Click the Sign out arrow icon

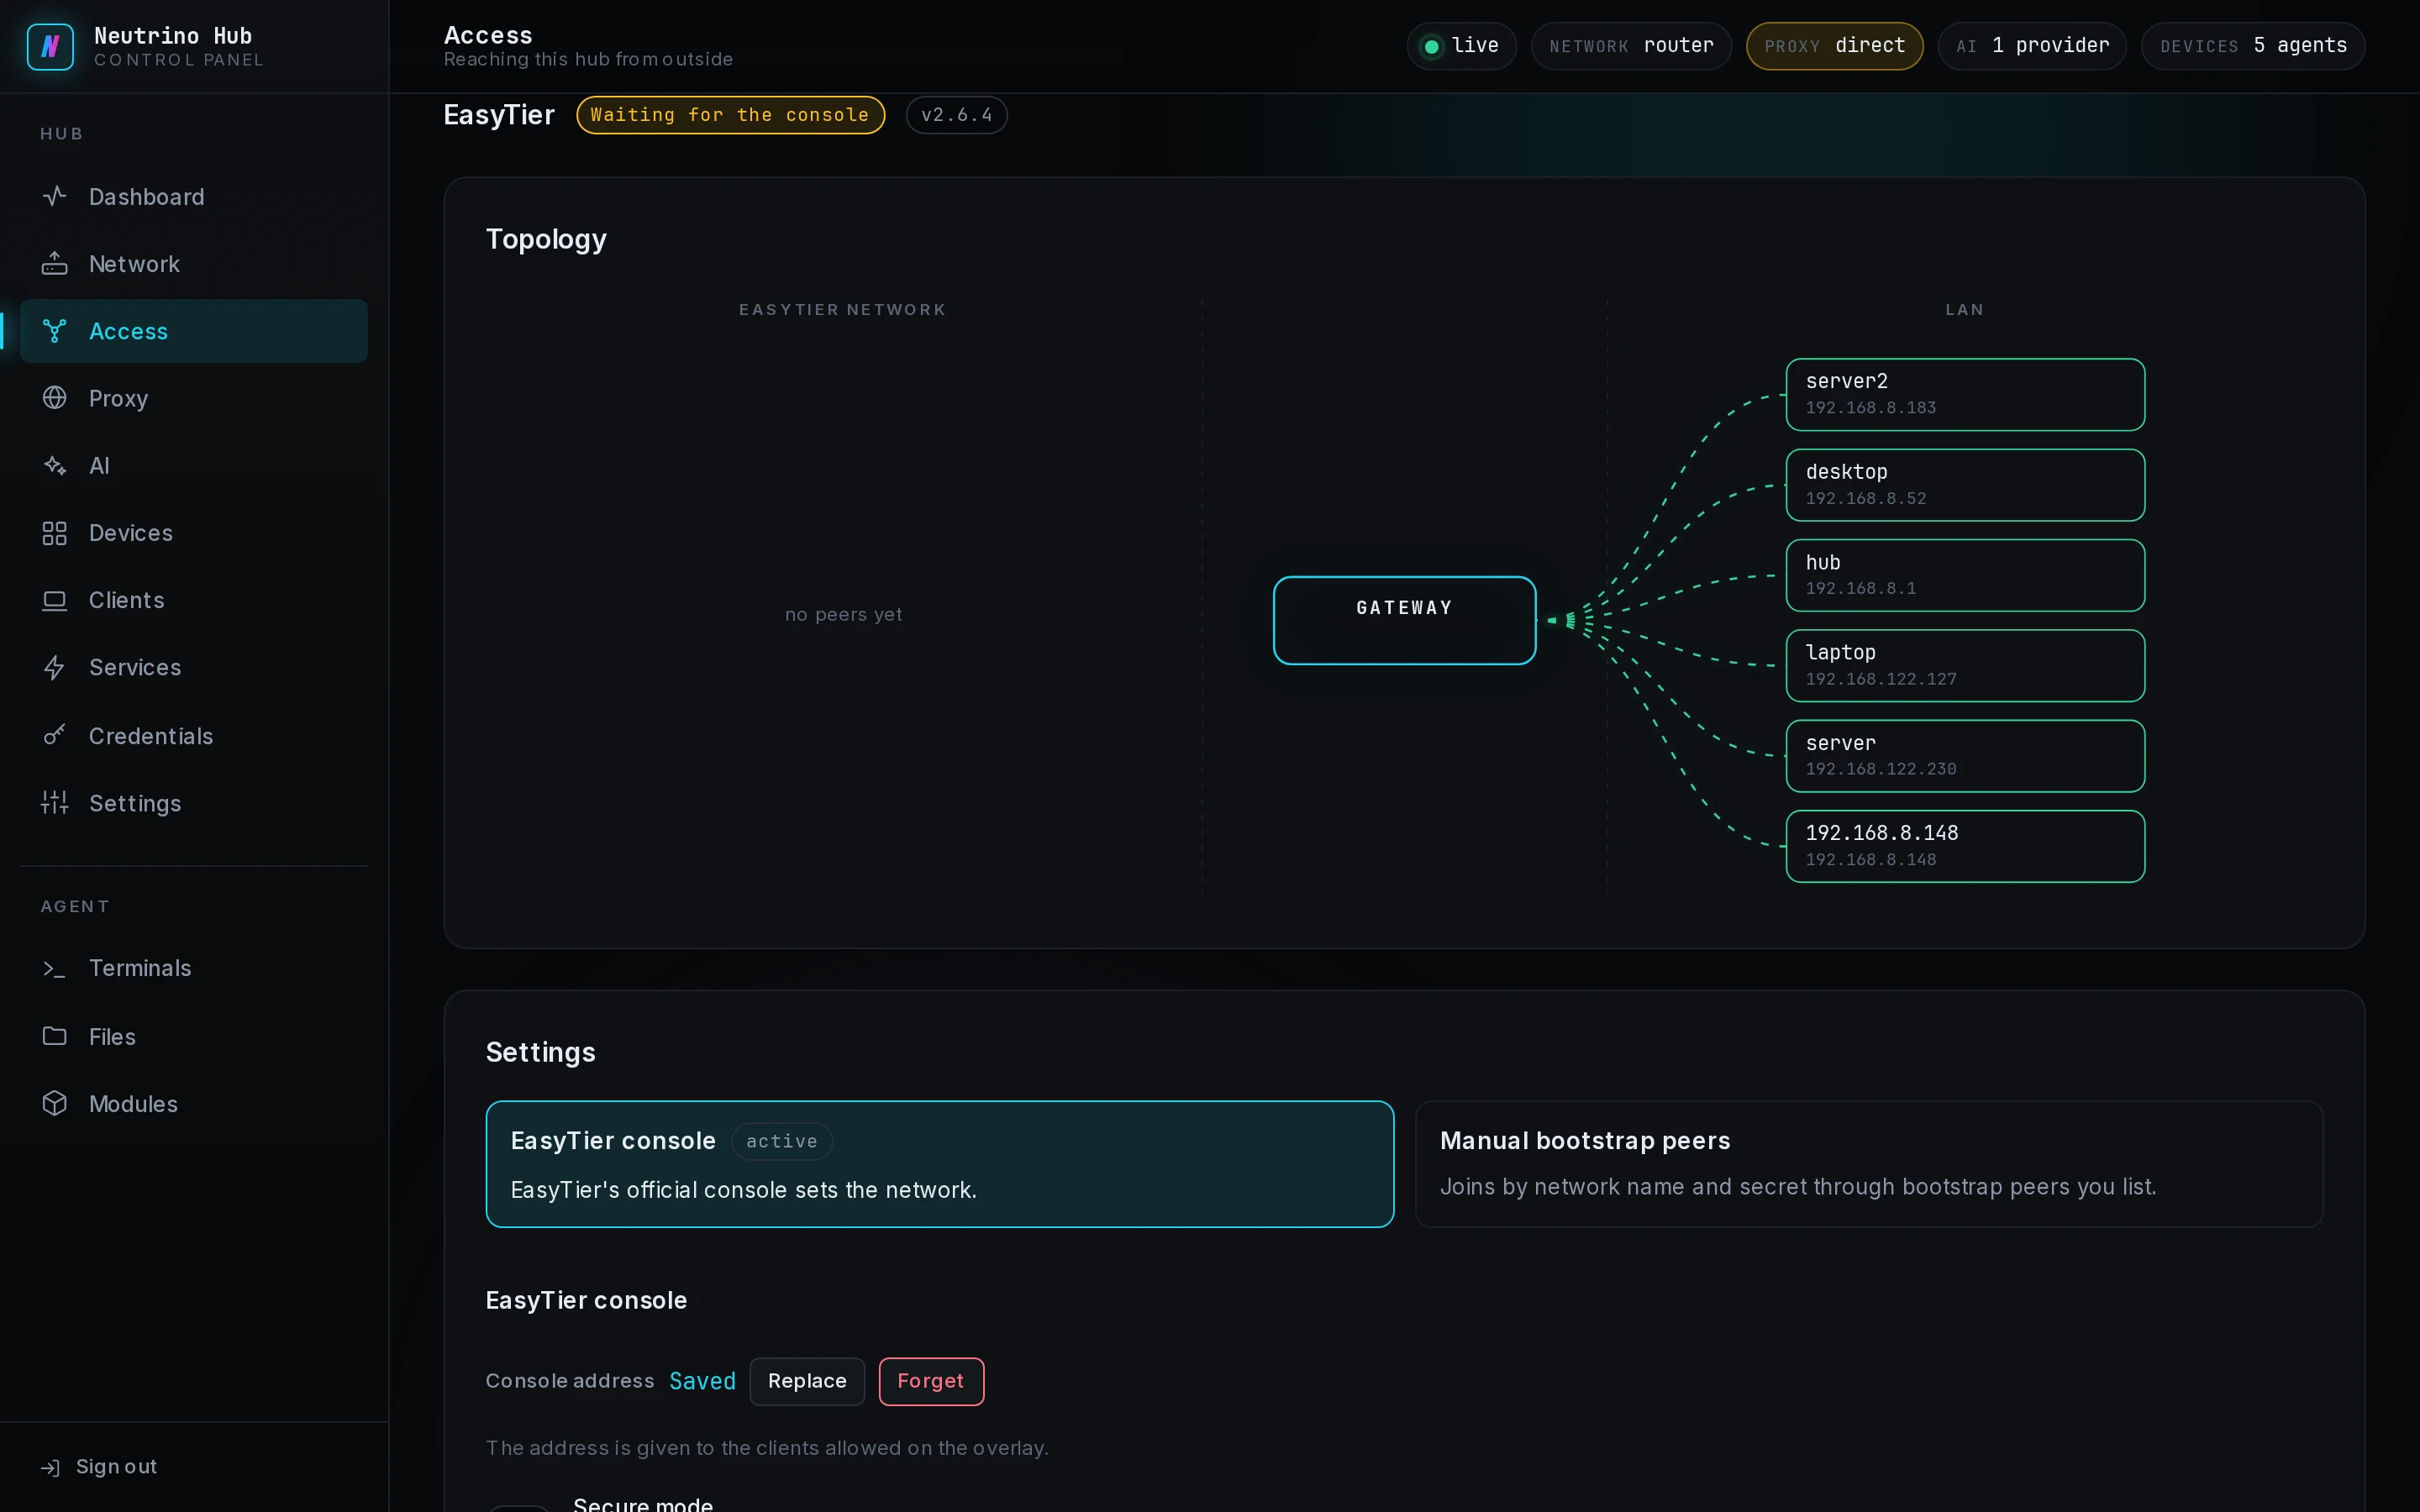pyautogui.click(x=50, y=1467)
